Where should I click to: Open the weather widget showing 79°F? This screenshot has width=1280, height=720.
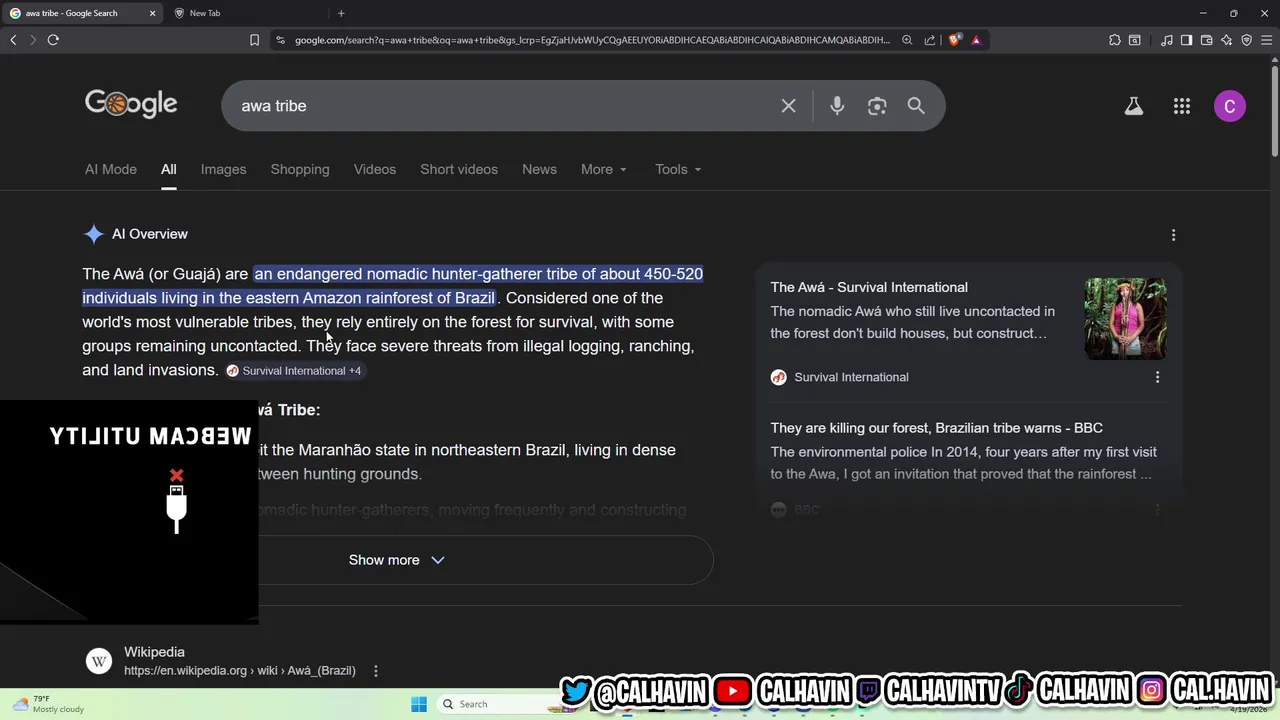(48, 704)
